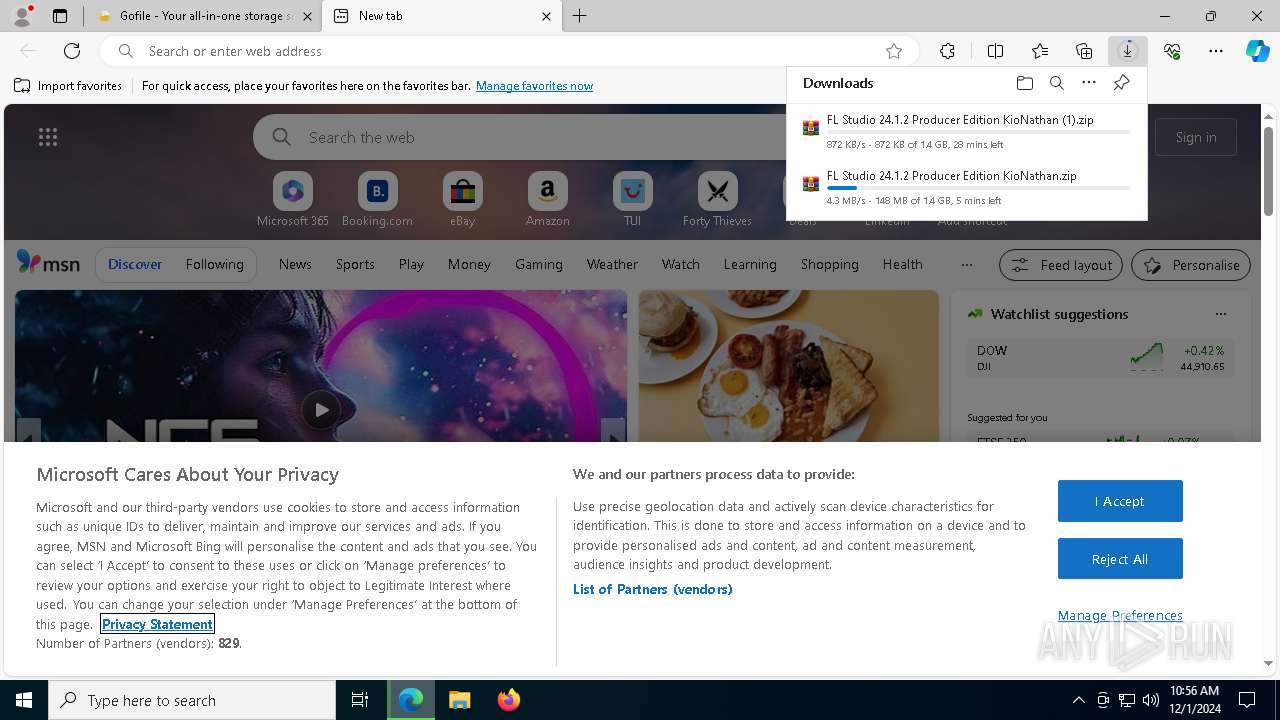The height and width of the screenshot is (720, 1280).
Task: Open the Learning category
Action: (x=750, y=264)
